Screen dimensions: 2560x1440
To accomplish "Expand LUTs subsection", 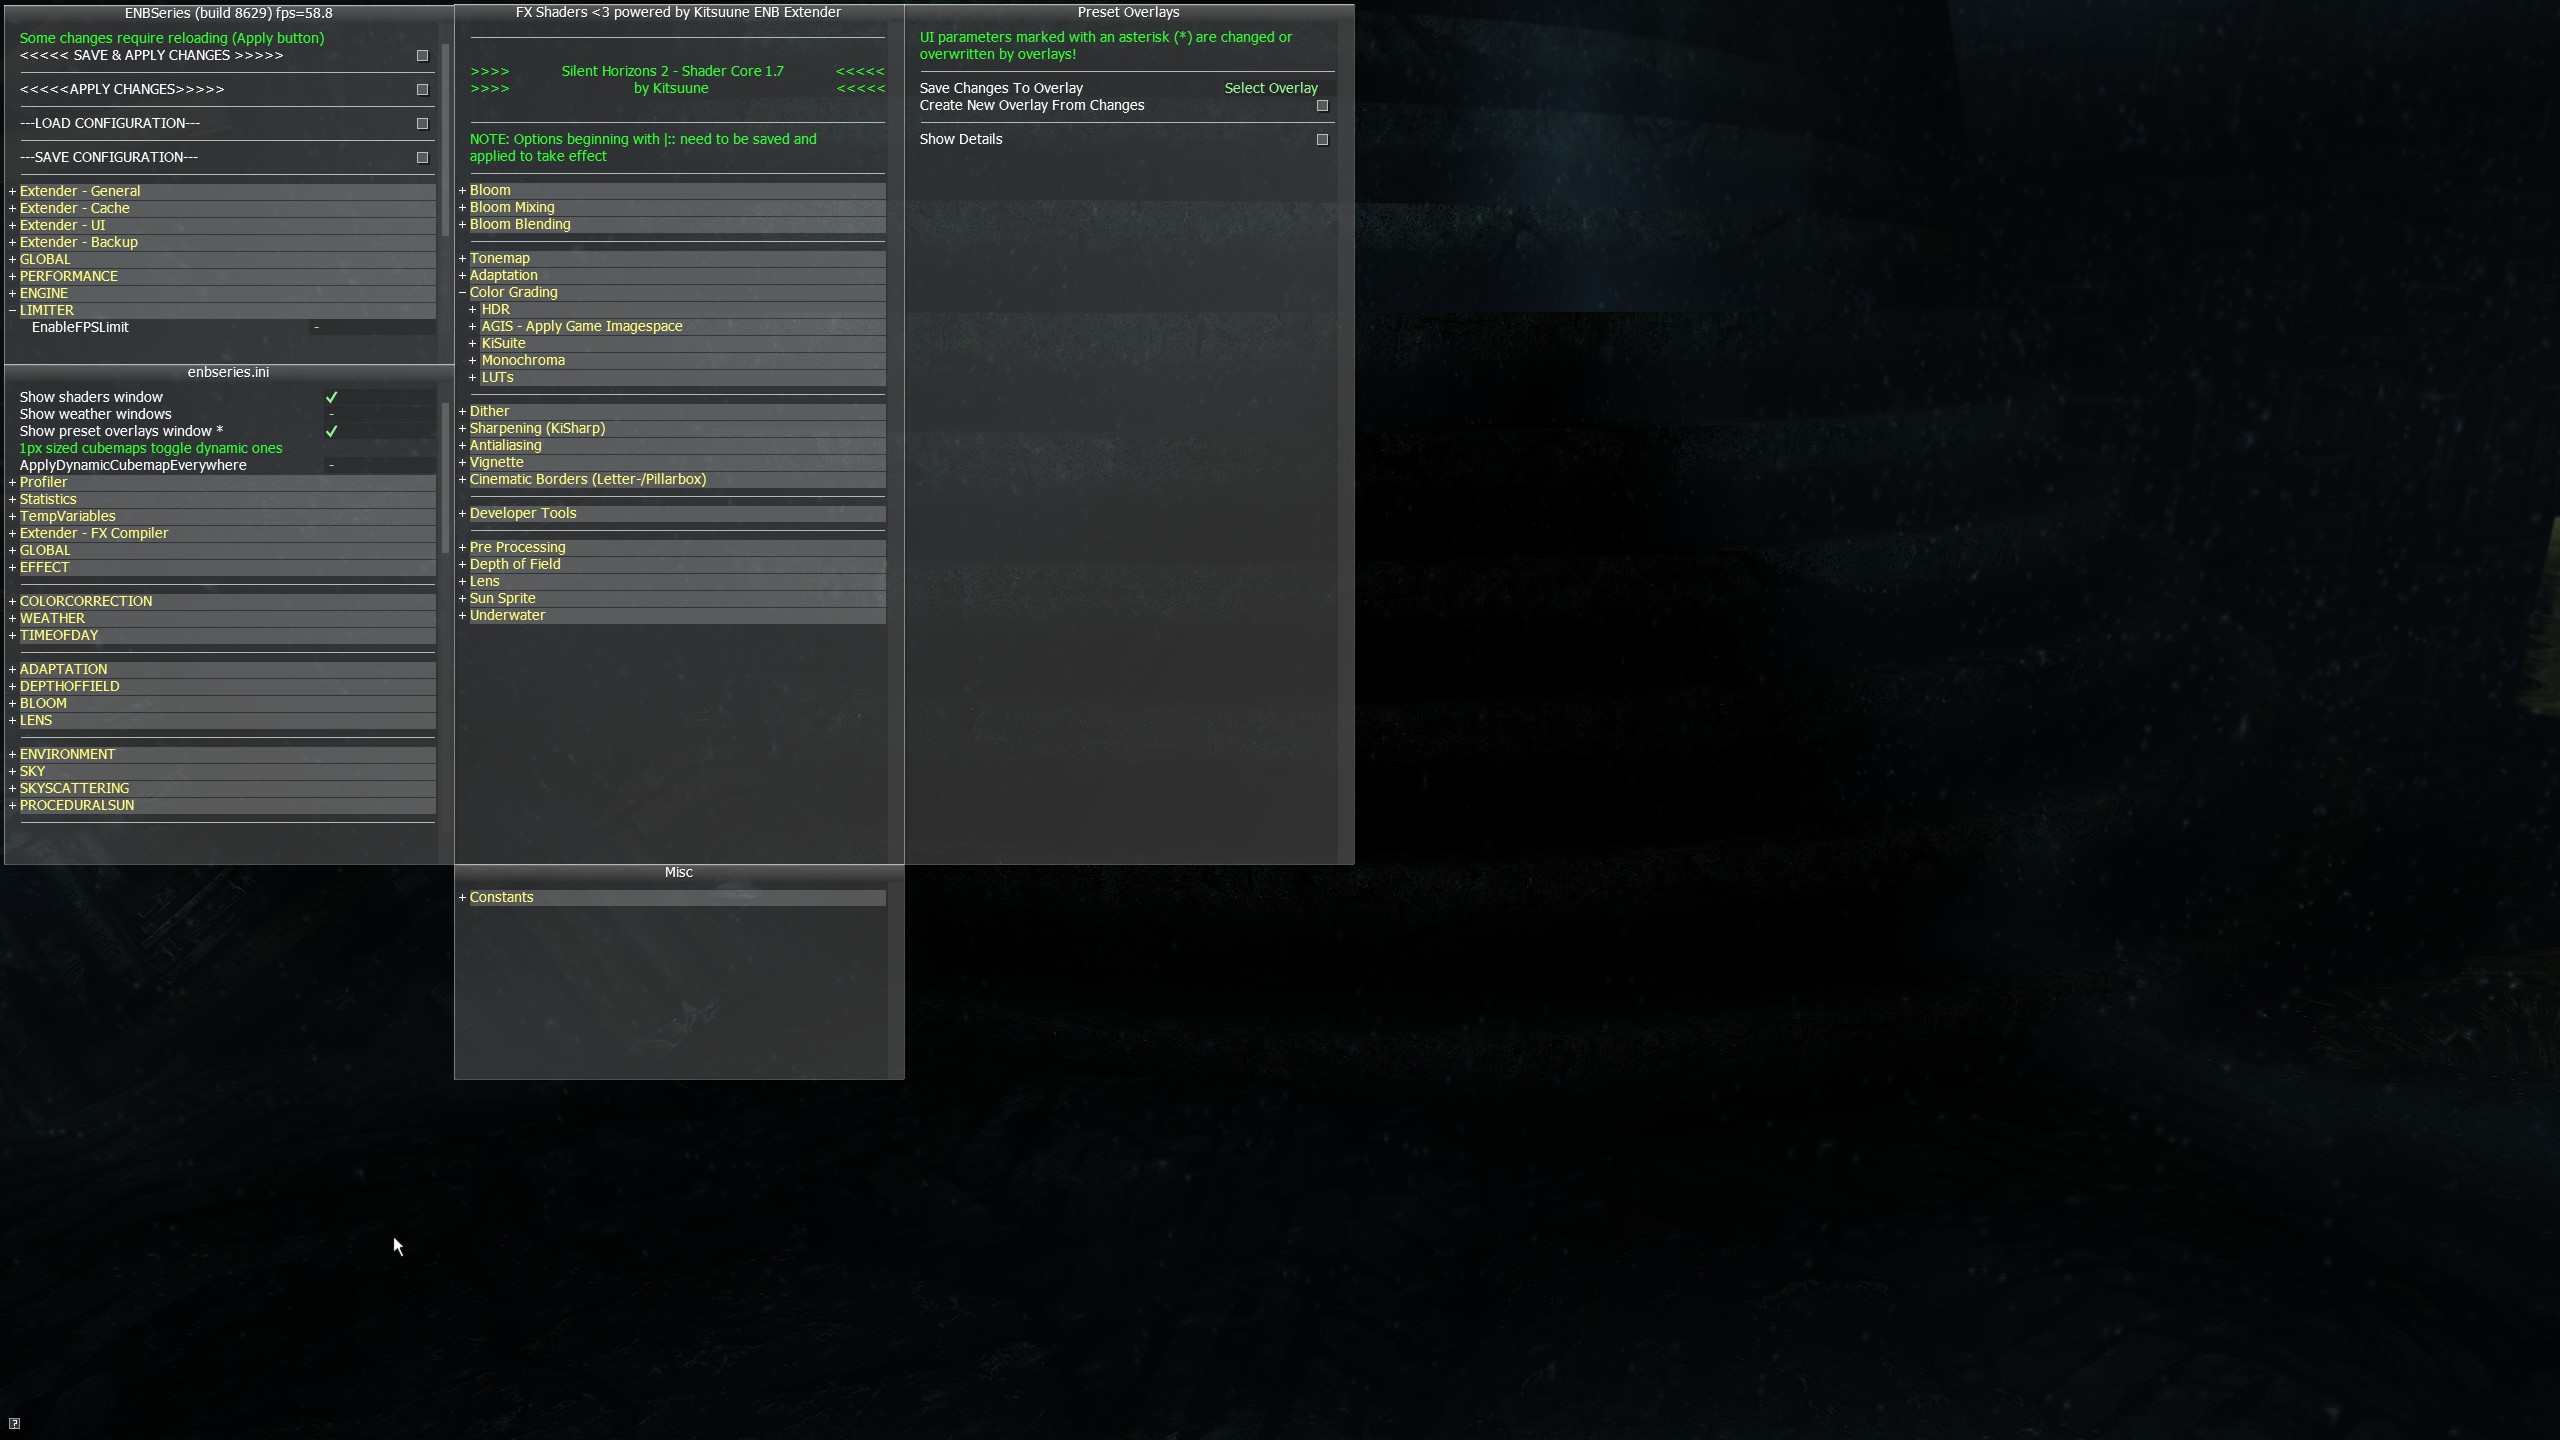I will coord(678,377).
